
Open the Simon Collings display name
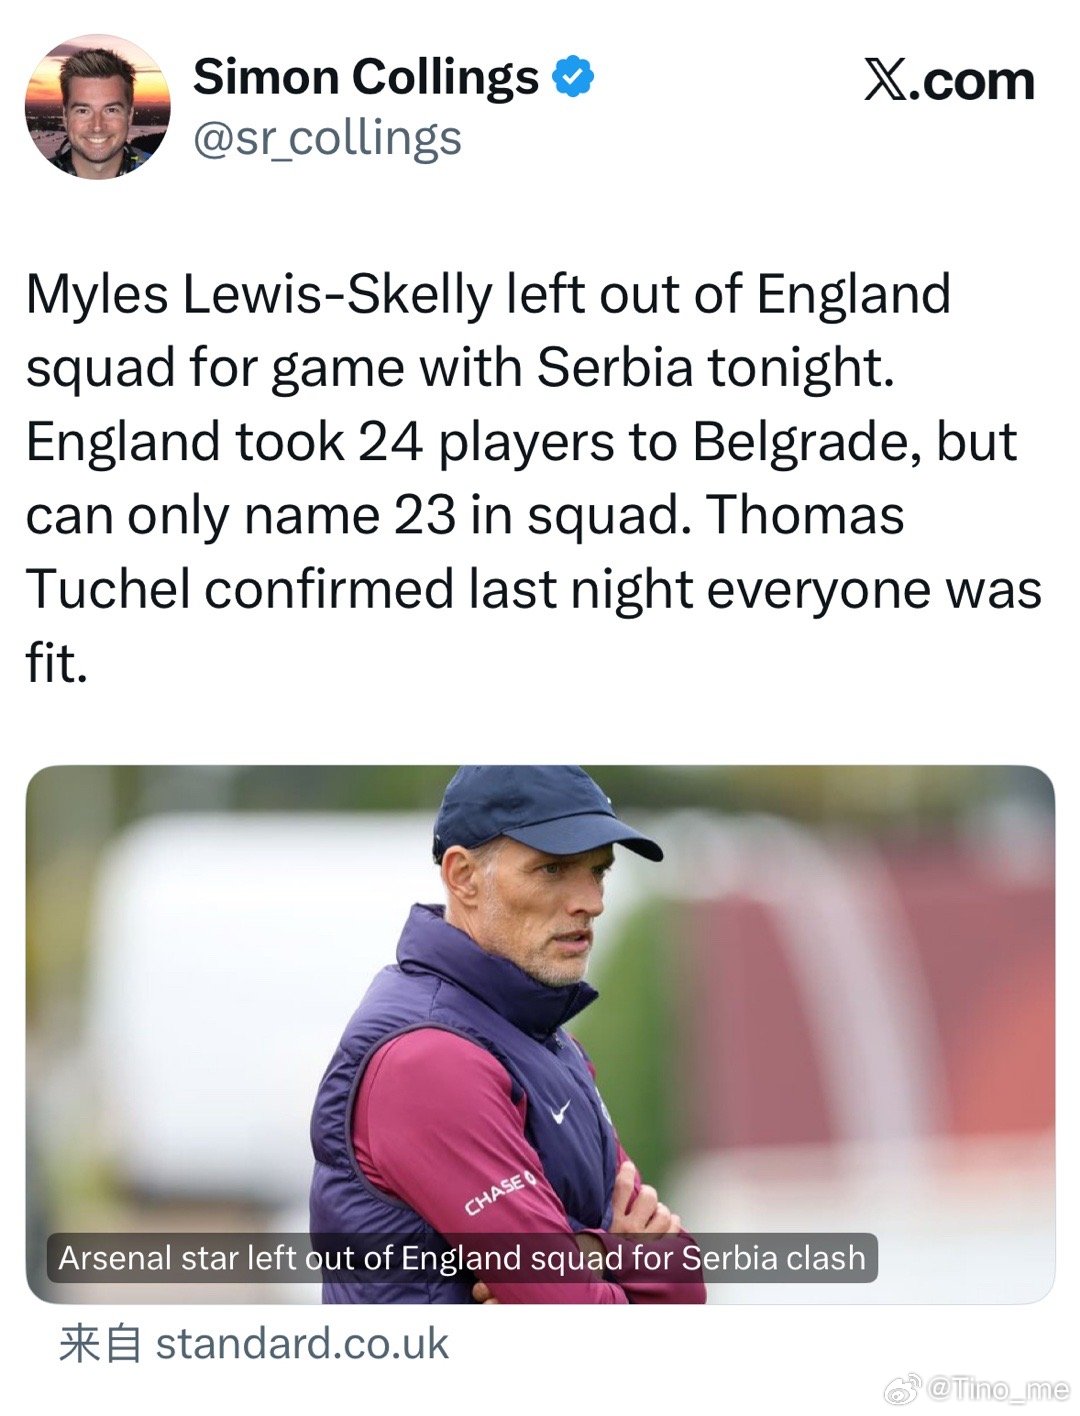(366, 77)
